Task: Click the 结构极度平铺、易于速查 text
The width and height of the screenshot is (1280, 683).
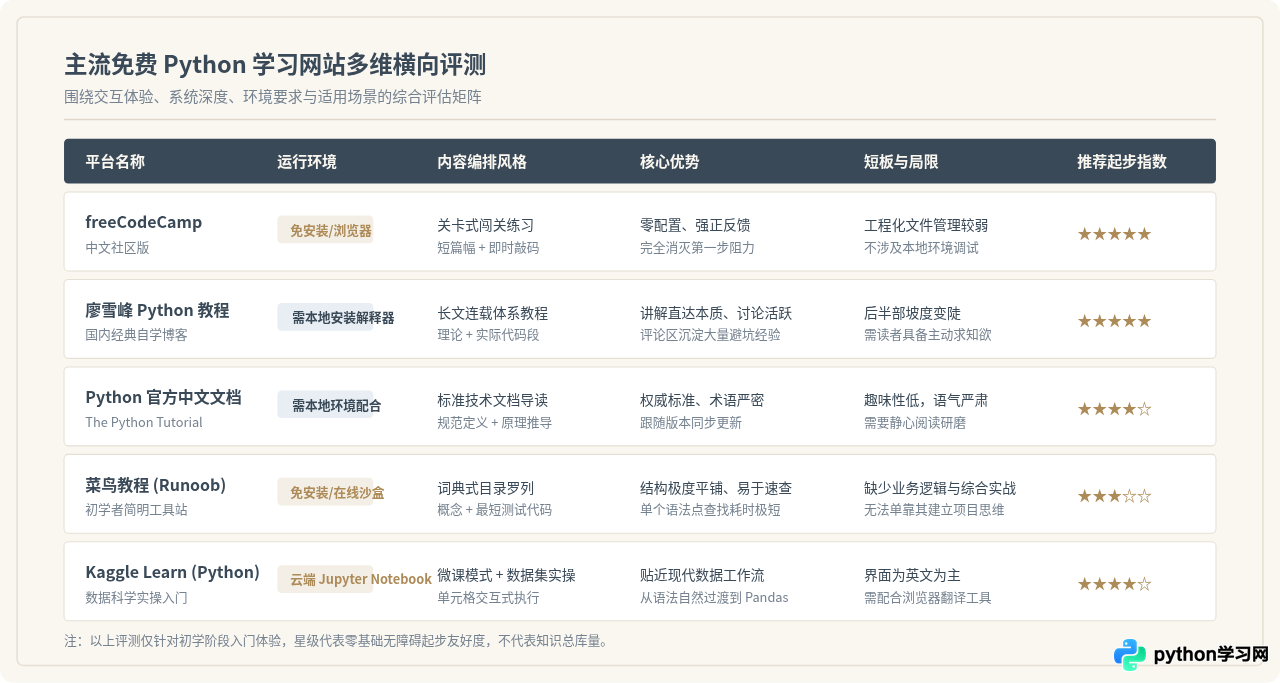Action: tap(716, 488)
